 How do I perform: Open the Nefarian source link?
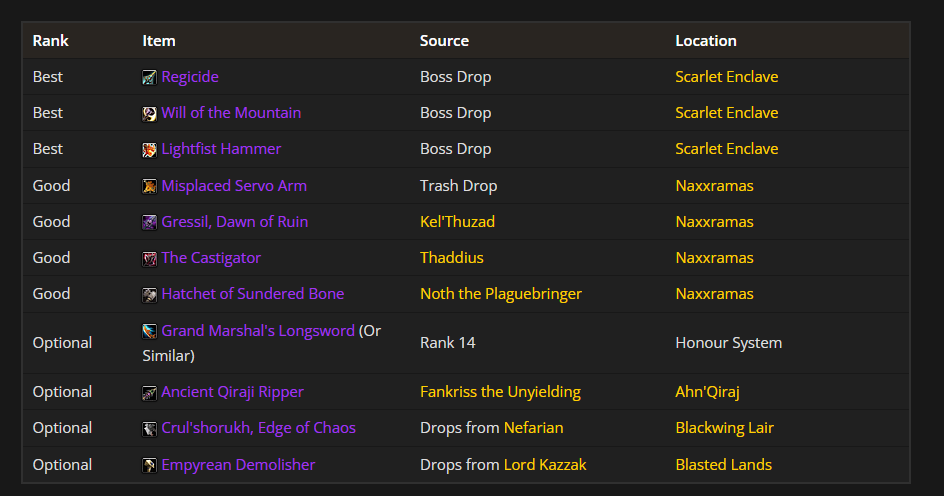533,428
